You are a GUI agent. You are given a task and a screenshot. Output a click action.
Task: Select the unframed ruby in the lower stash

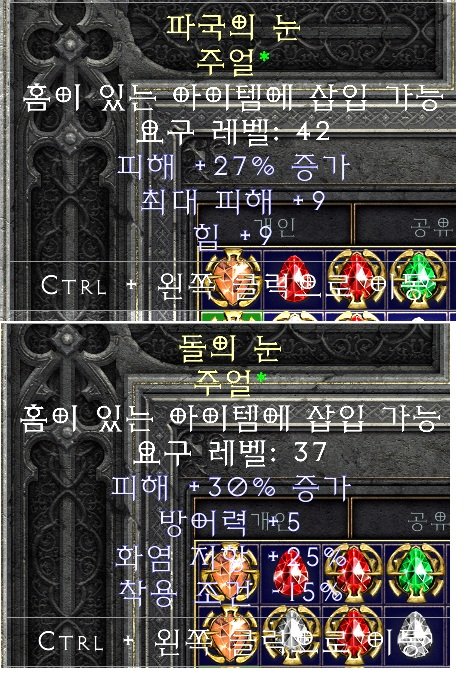click(x=291, y=572)
